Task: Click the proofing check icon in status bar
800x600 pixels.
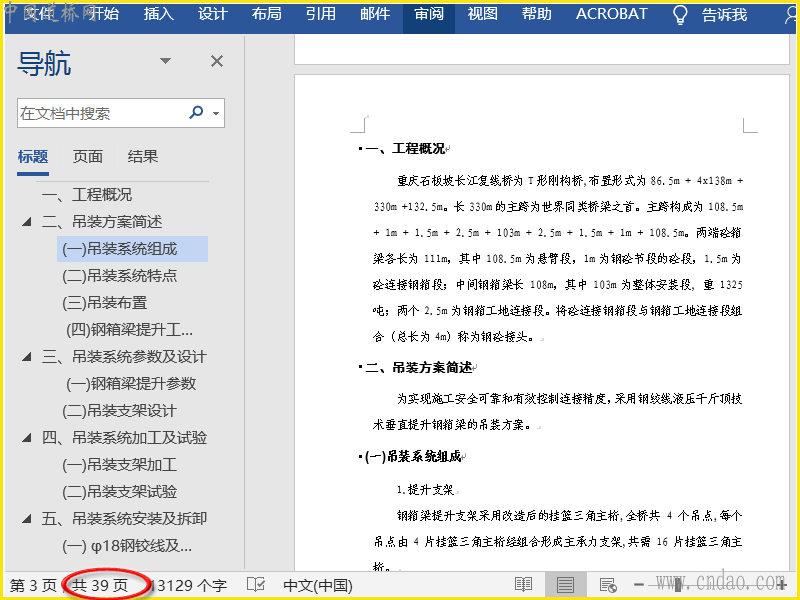Action: click(256, 585)
